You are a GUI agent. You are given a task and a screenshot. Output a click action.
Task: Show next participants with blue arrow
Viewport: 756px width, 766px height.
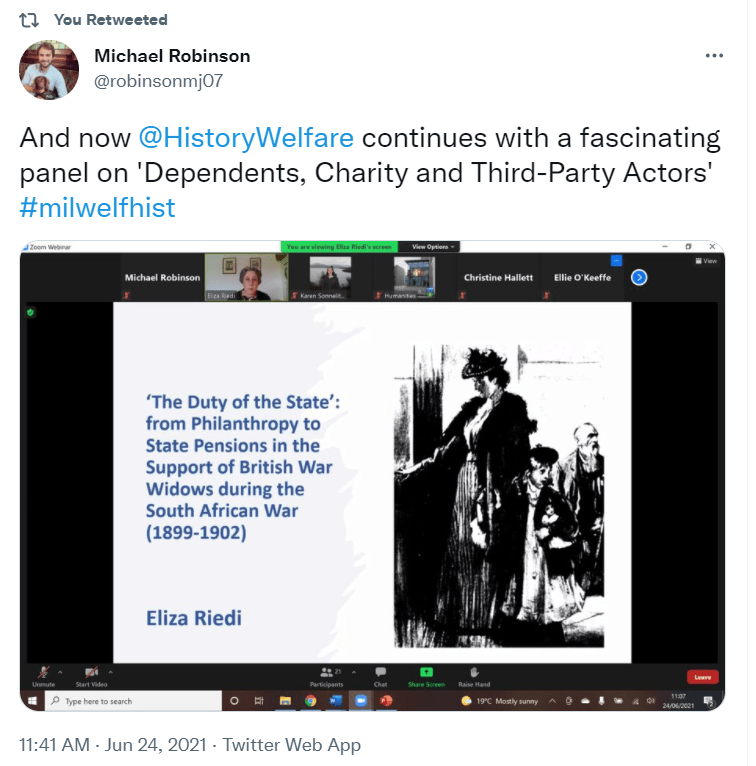pos(639,277)
